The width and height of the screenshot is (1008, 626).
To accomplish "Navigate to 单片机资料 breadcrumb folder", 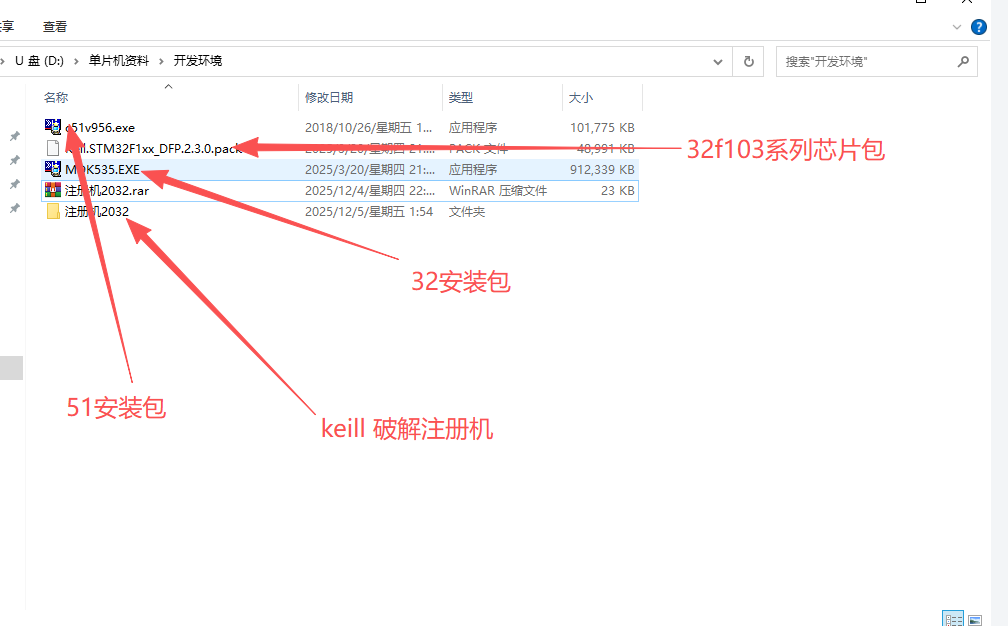I will [x=118, y=61].
